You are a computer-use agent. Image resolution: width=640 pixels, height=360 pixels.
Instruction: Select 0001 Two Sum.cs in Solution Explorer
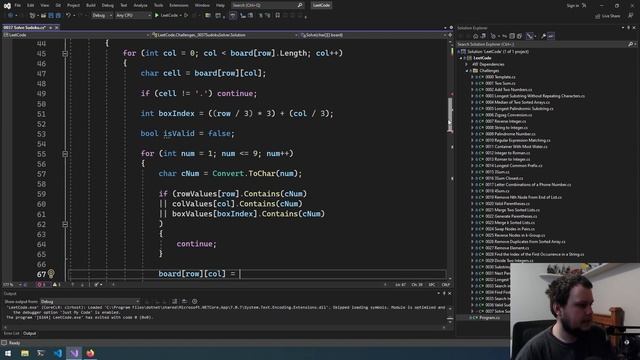point(500,83)
